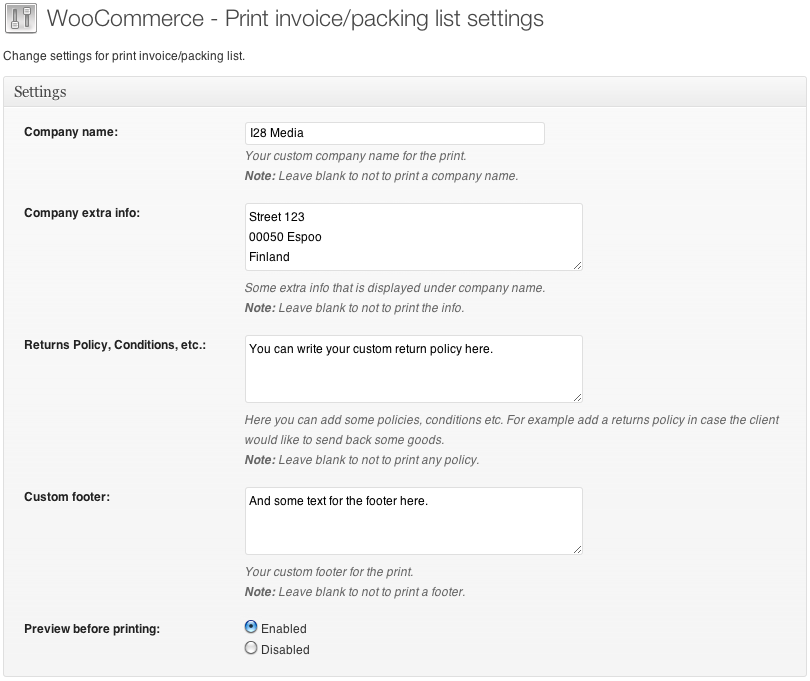Click the 'Company name:' label
The width and height of the screenshot is (810, 681).
click(71, 132)
